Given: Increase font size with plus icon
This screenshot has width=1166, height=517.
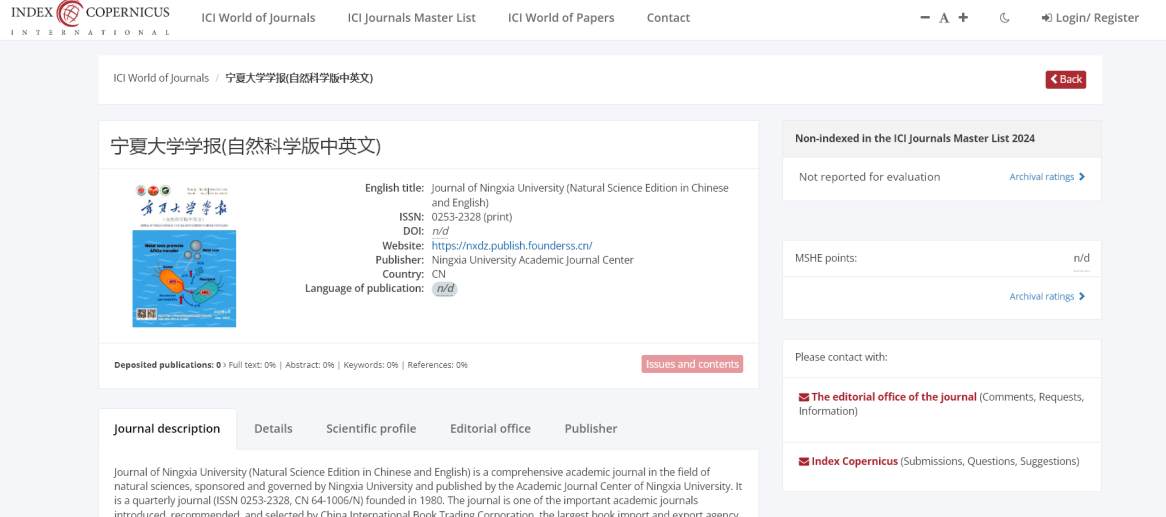Looking at the screenshot, I should tap(963, 18).
